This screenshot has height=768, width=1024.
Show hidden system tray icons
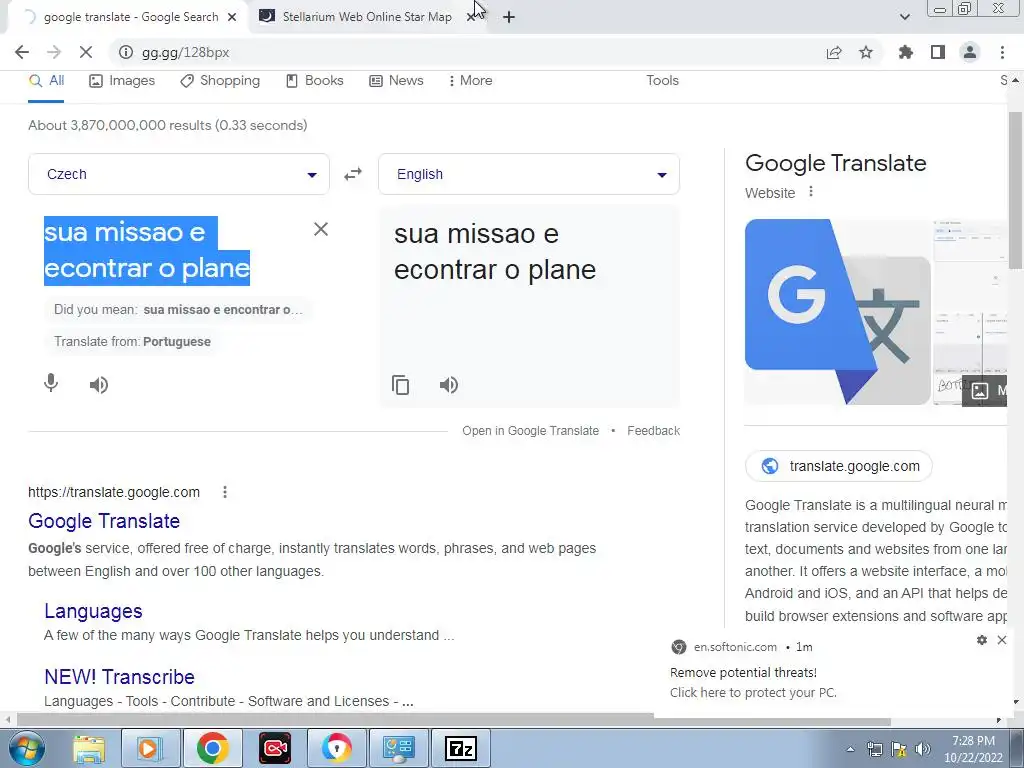(850, 750)
